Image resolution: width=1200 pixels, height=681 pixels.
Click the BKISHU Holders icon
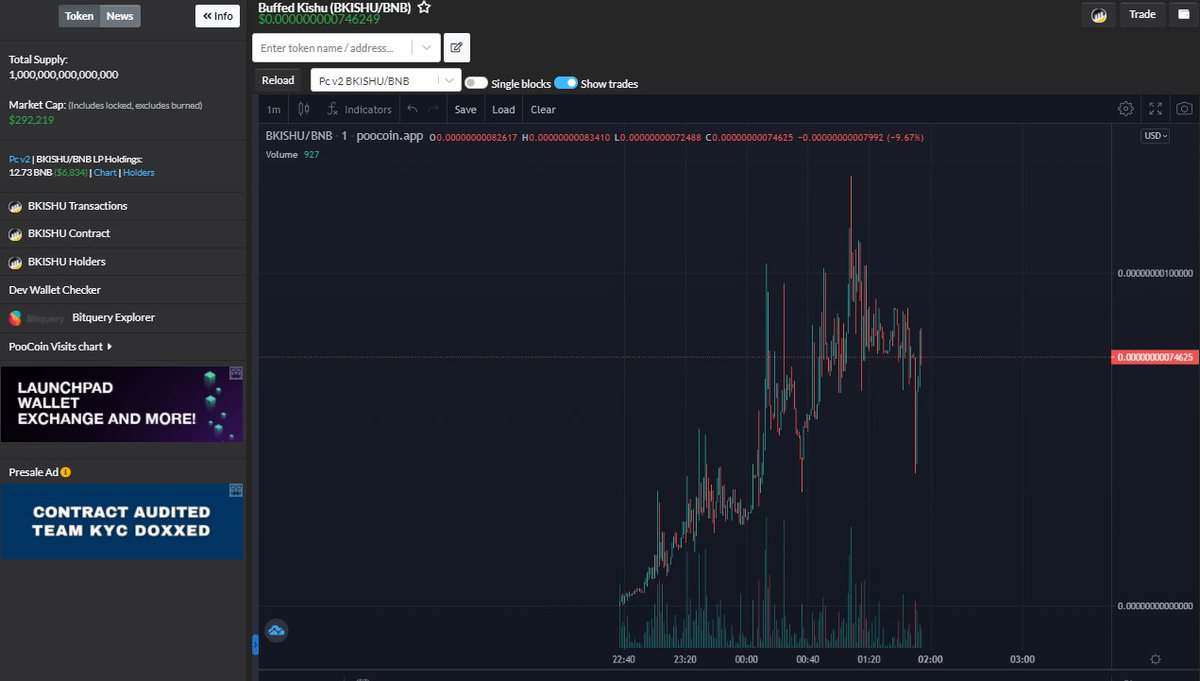pyautogui.click(x=15, y=262)
